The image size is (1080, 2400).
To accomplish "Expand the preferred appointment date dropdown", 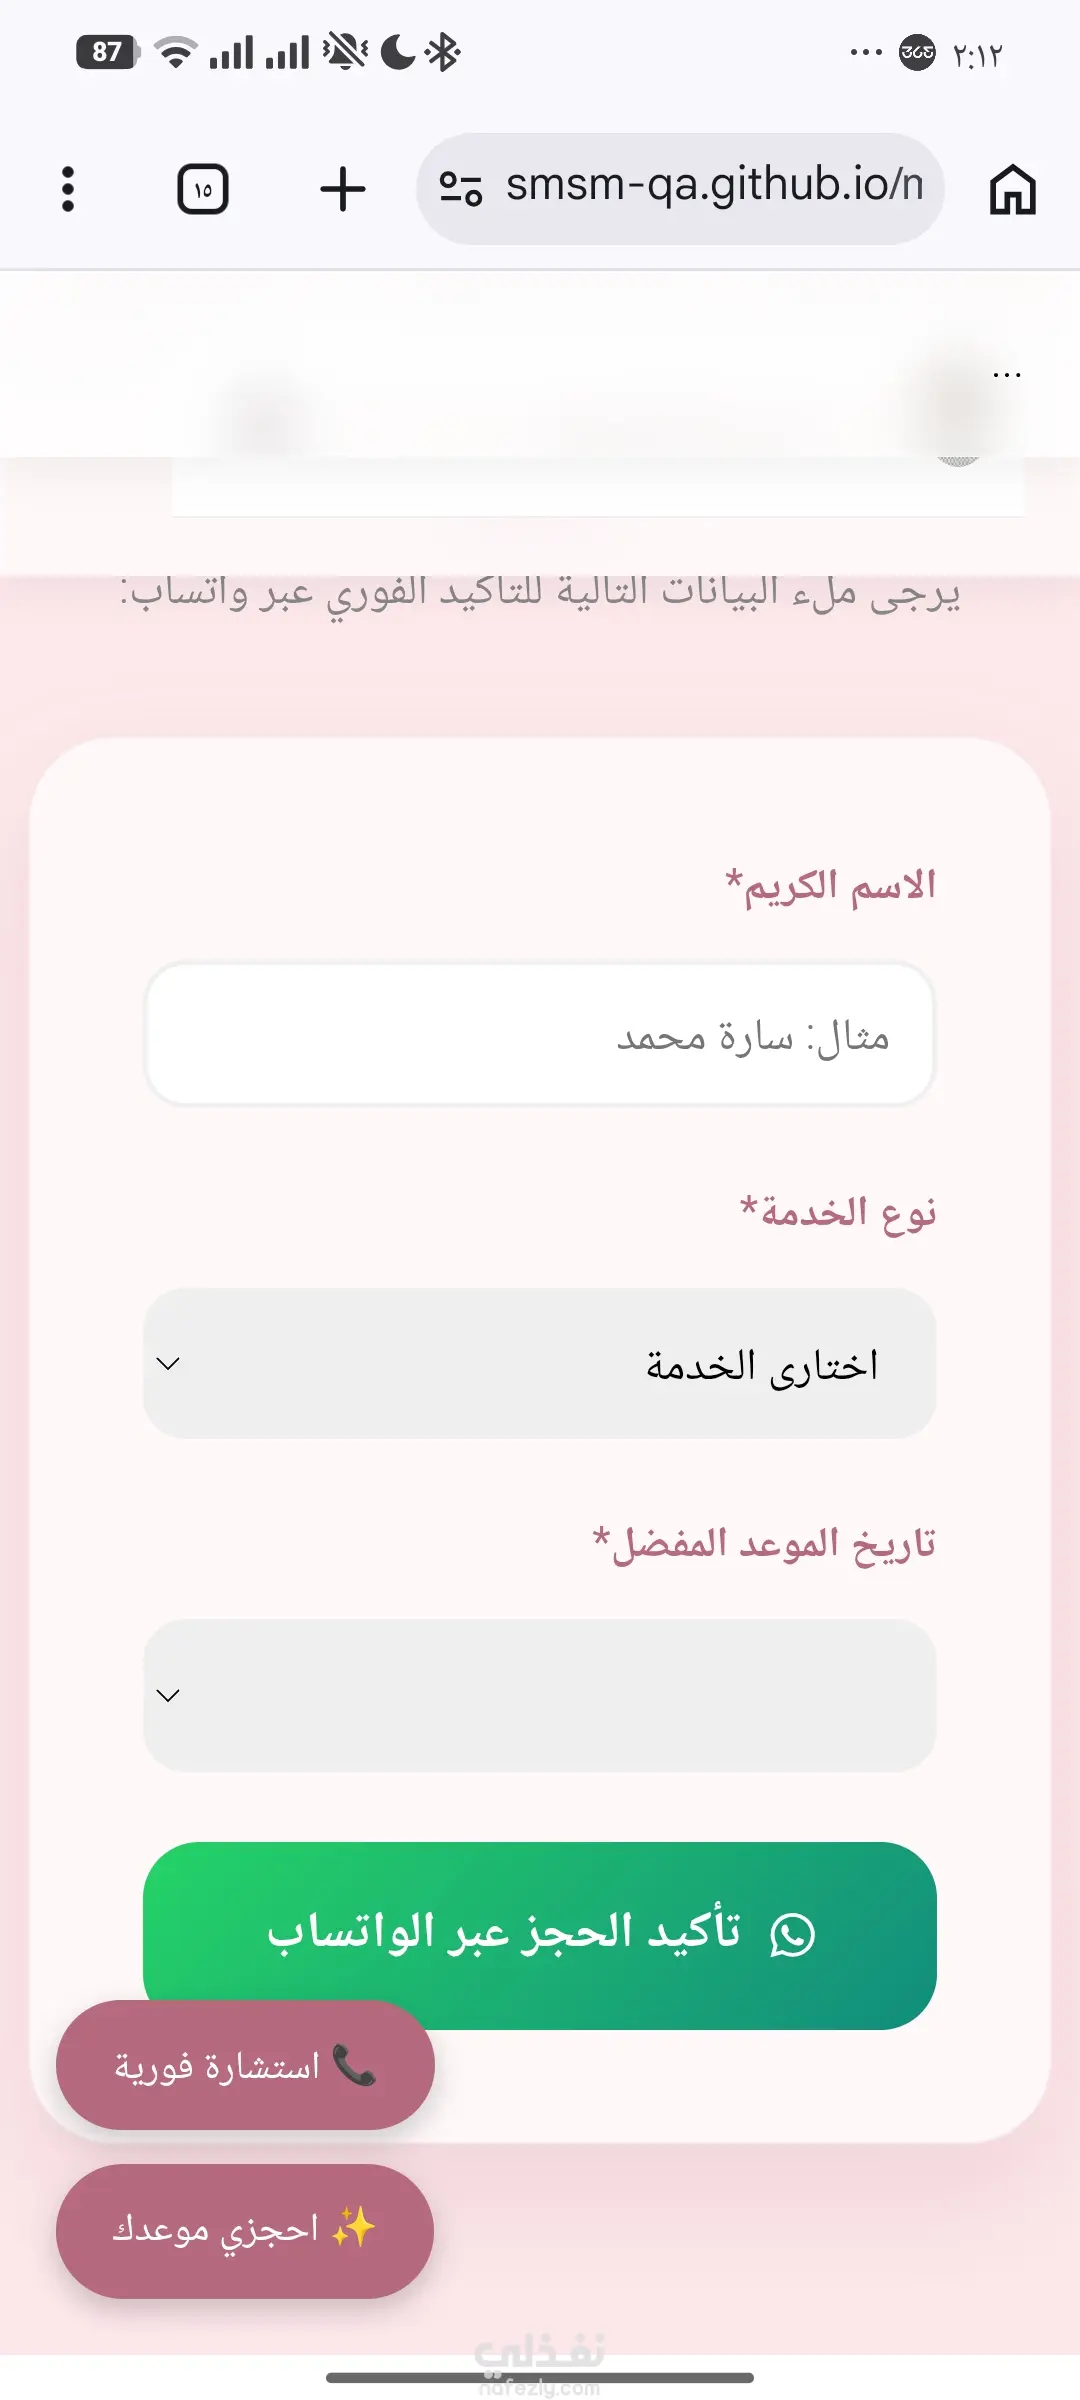I will (x=540, y=1695).
